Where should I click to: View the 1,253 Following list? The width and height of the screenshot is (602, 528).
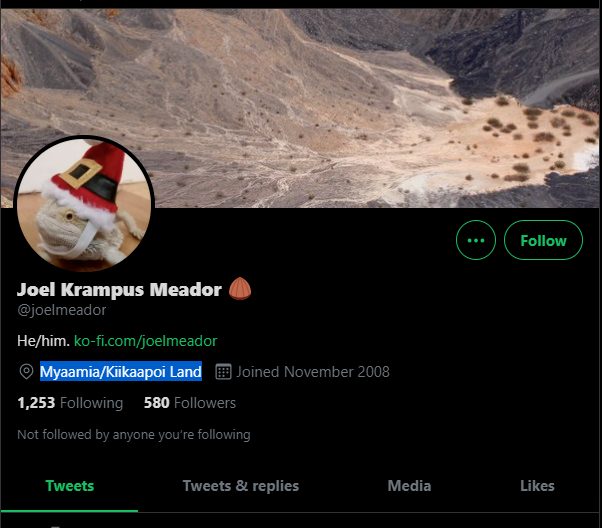(x=70, y=403)
